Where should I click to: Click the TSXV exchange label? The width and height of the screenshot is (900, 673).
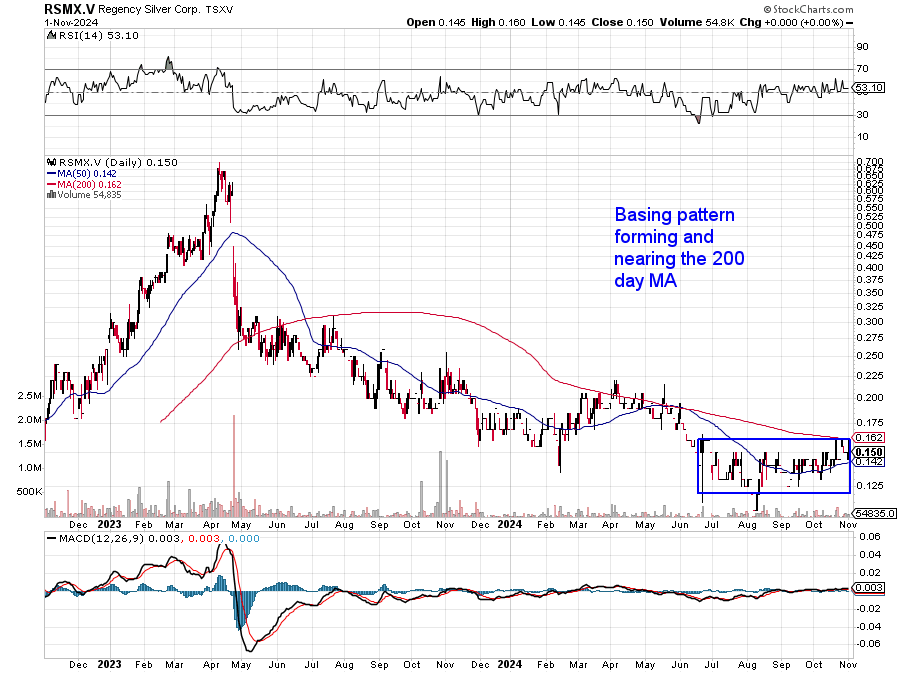point(218,10)
